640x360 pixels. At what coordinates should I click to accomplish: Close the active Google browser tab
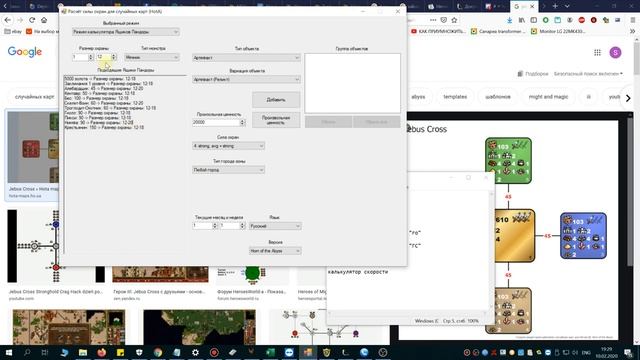pyautogui.click(x=532, y=7)
